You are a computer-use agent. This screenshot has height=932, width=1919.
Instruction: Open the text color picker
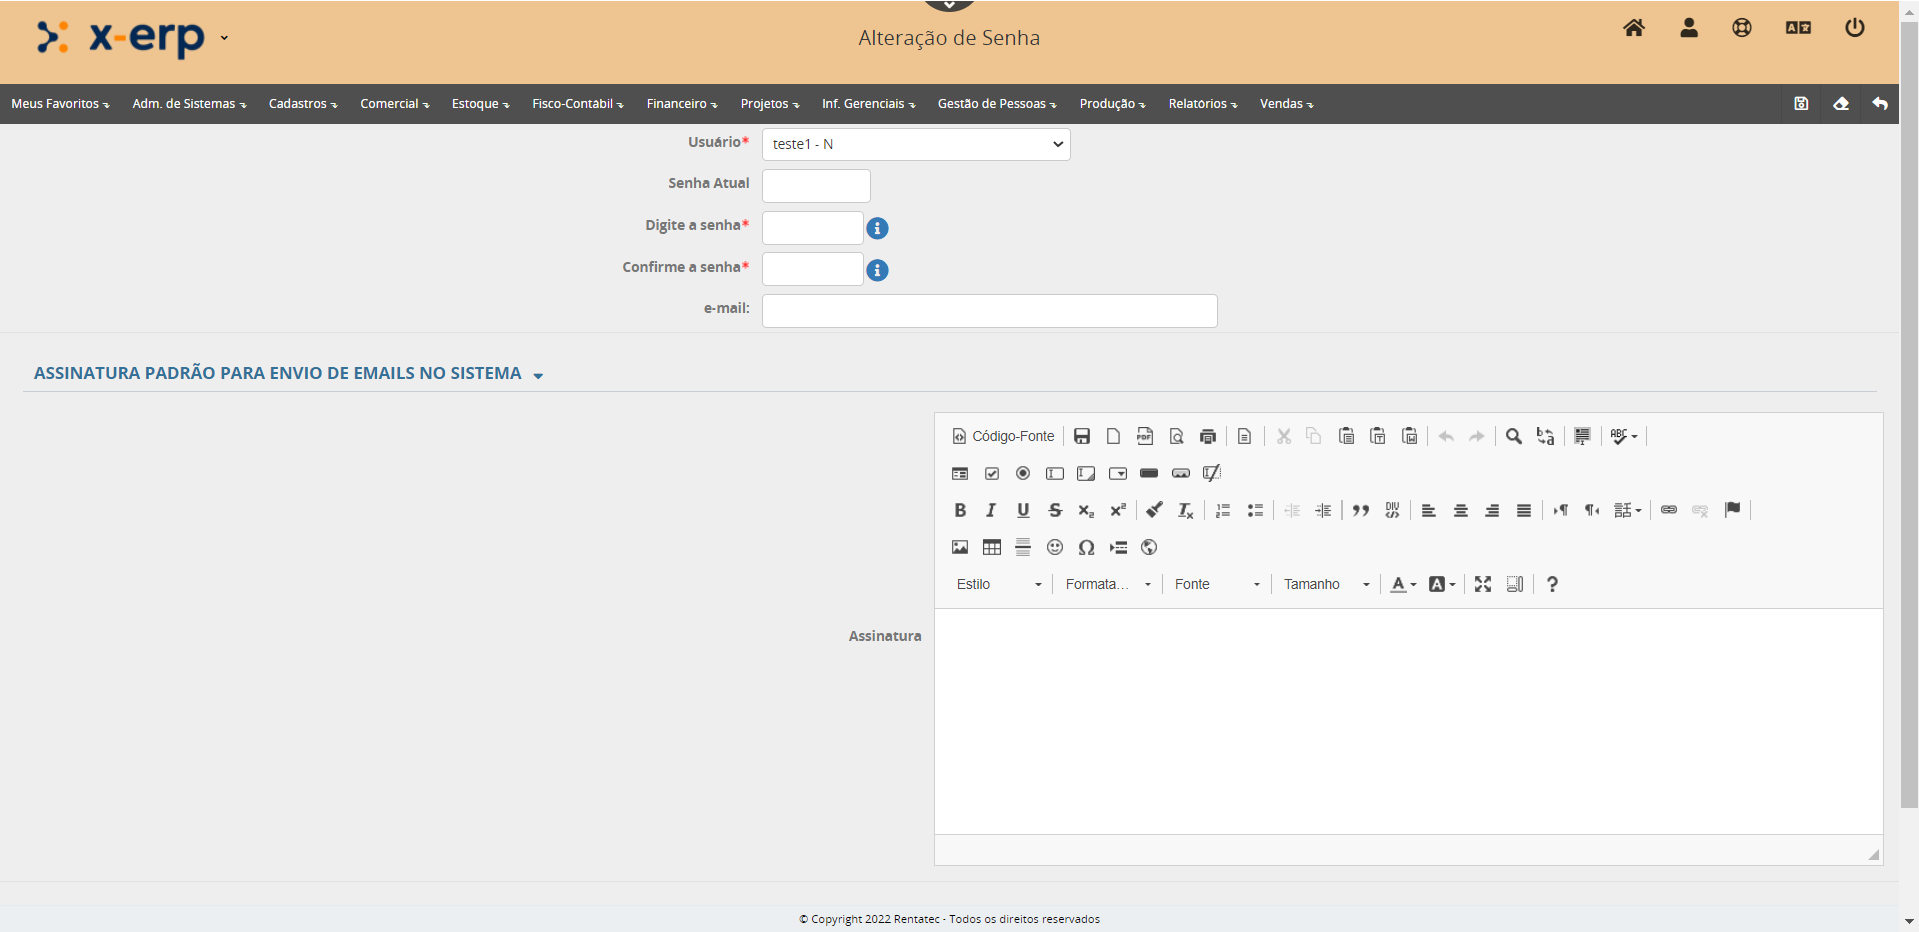(1403, 584)
